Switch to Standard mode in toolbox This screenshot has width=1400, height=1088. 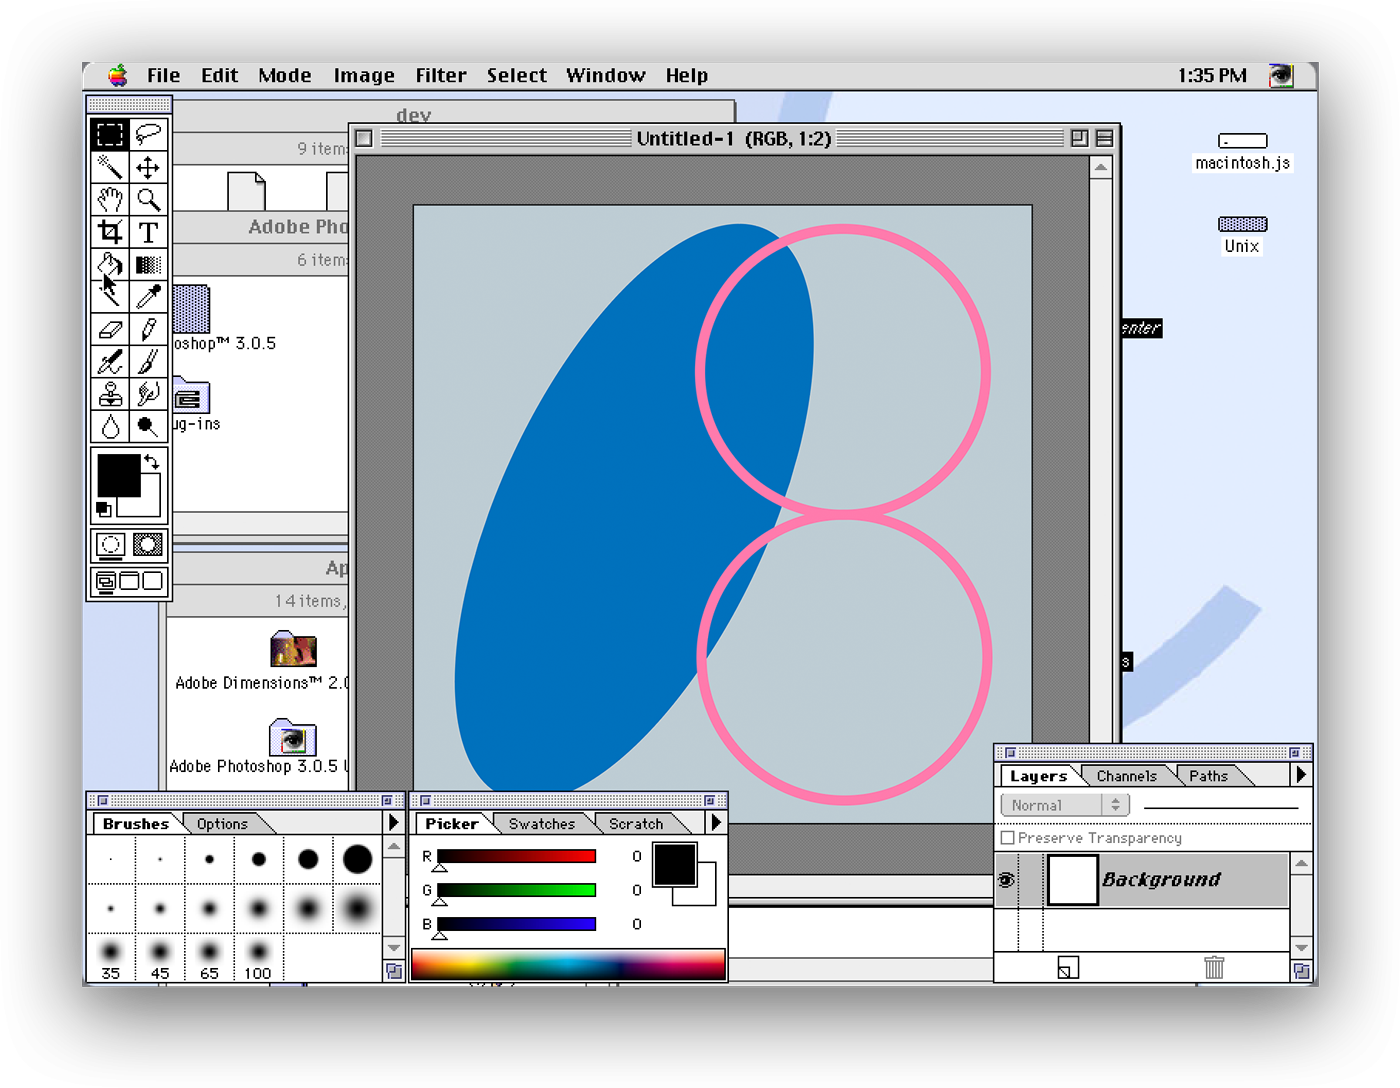[x=111, y=545]
